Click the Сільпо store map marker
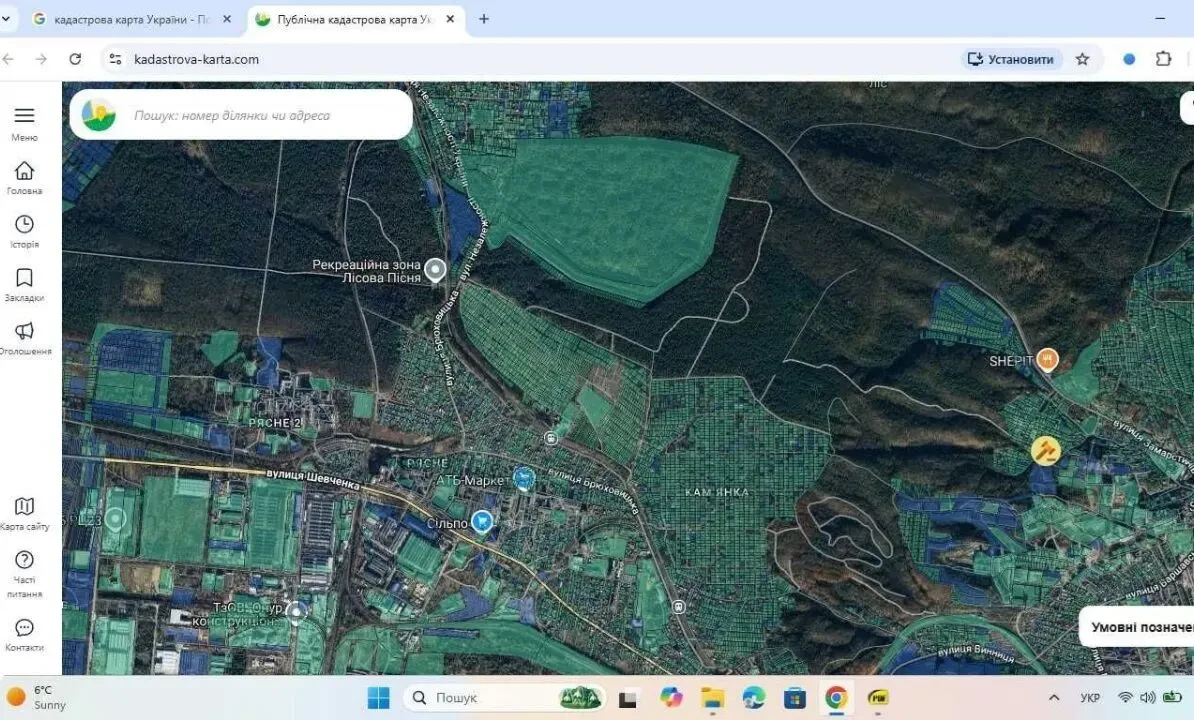Viewport: 1194px width, 720px height. coord(482,521)
